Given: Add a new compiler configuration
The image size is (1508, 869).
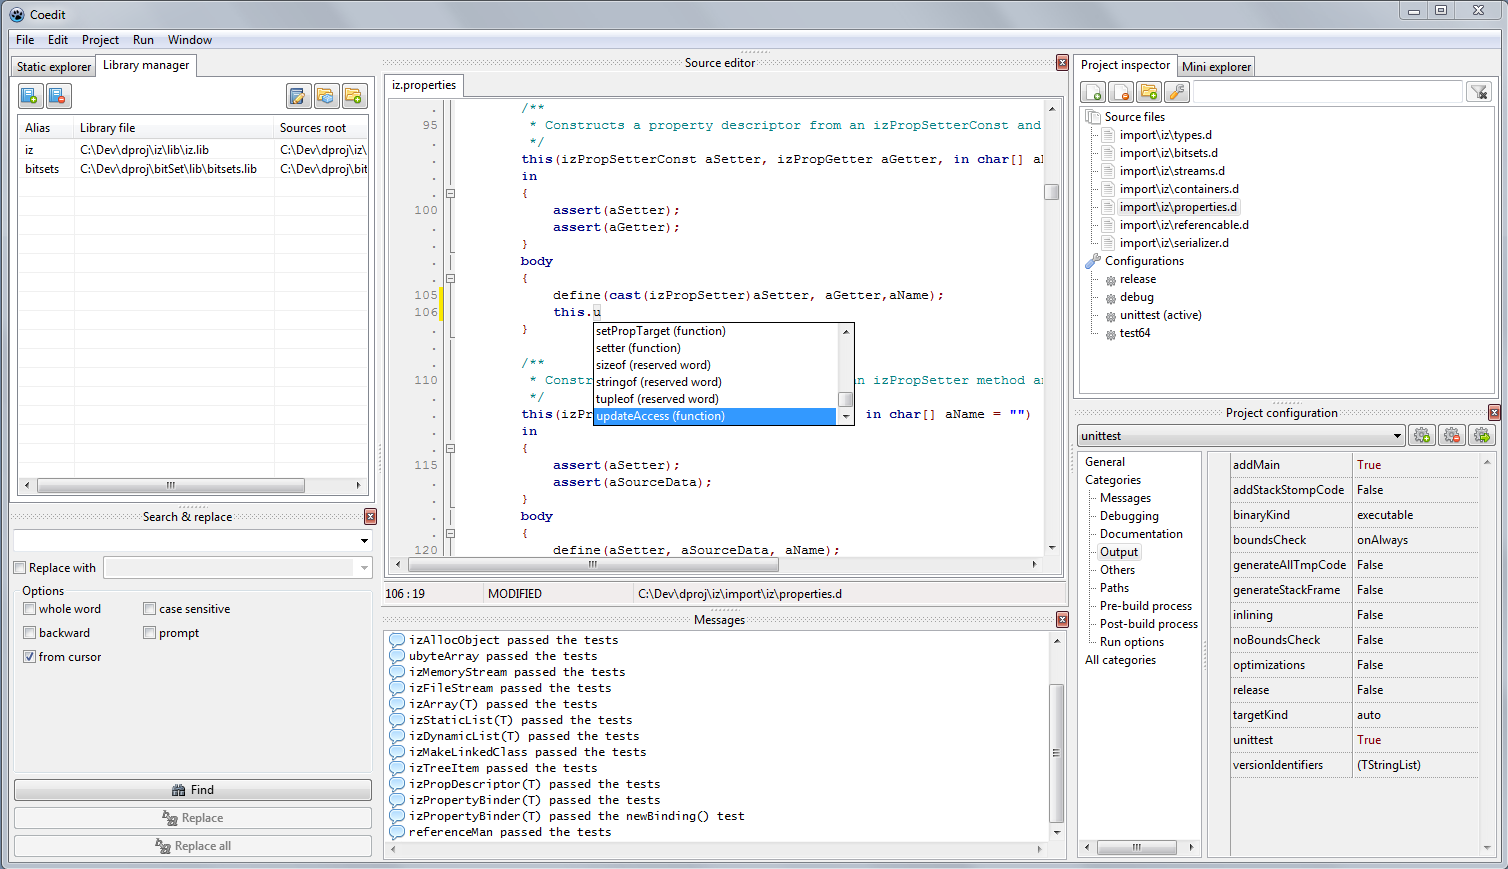Looking at the screenshot, I should (1421, 435).
